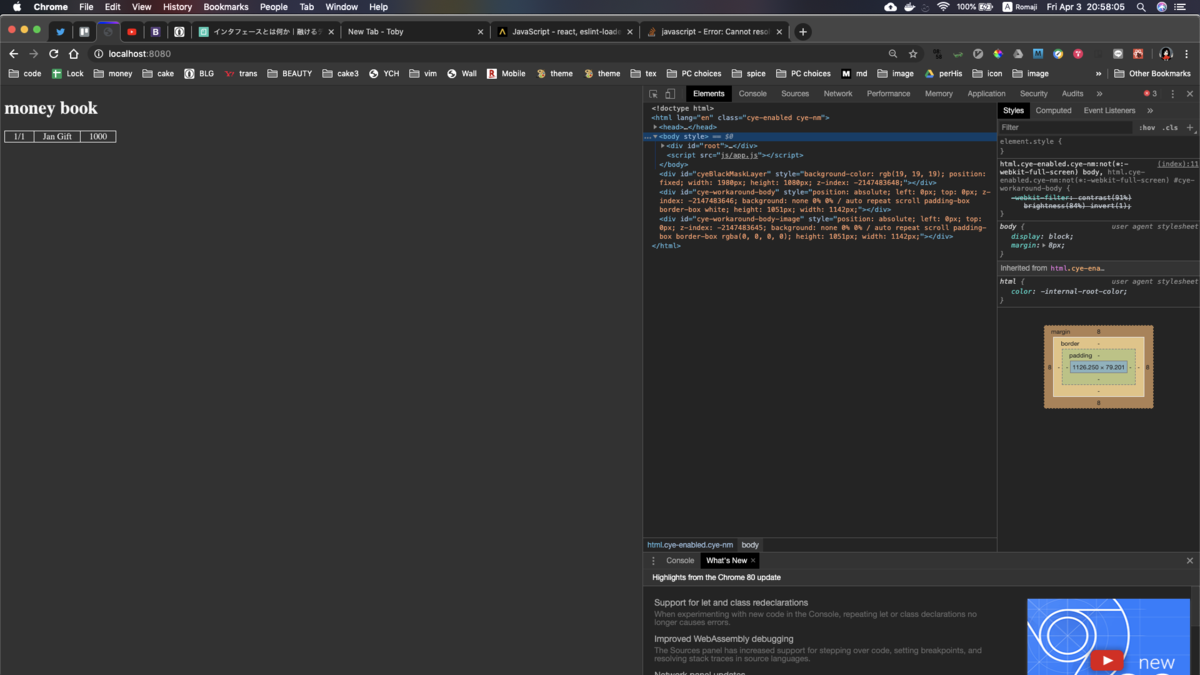
Task: Bookmark this page with the star icon
Action: point(913,54)
